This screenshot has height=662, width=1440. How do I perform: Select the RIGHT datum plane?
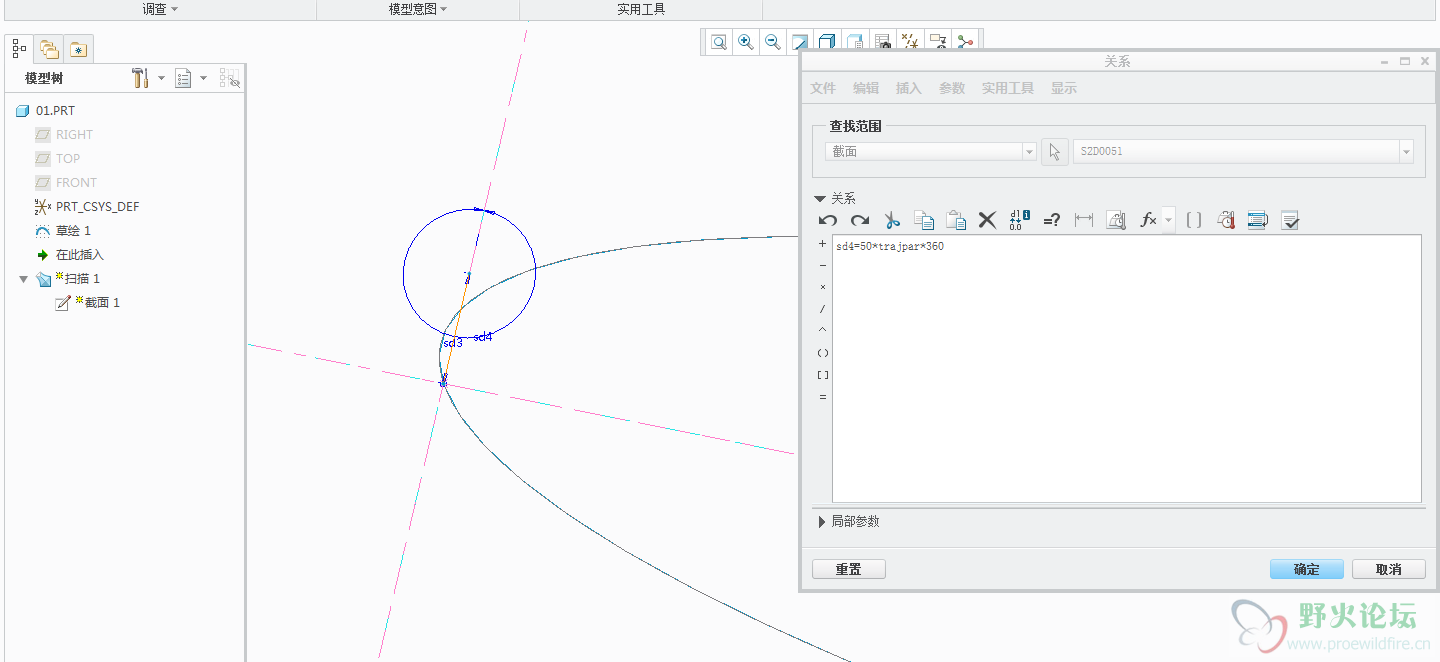click(74, 135)
